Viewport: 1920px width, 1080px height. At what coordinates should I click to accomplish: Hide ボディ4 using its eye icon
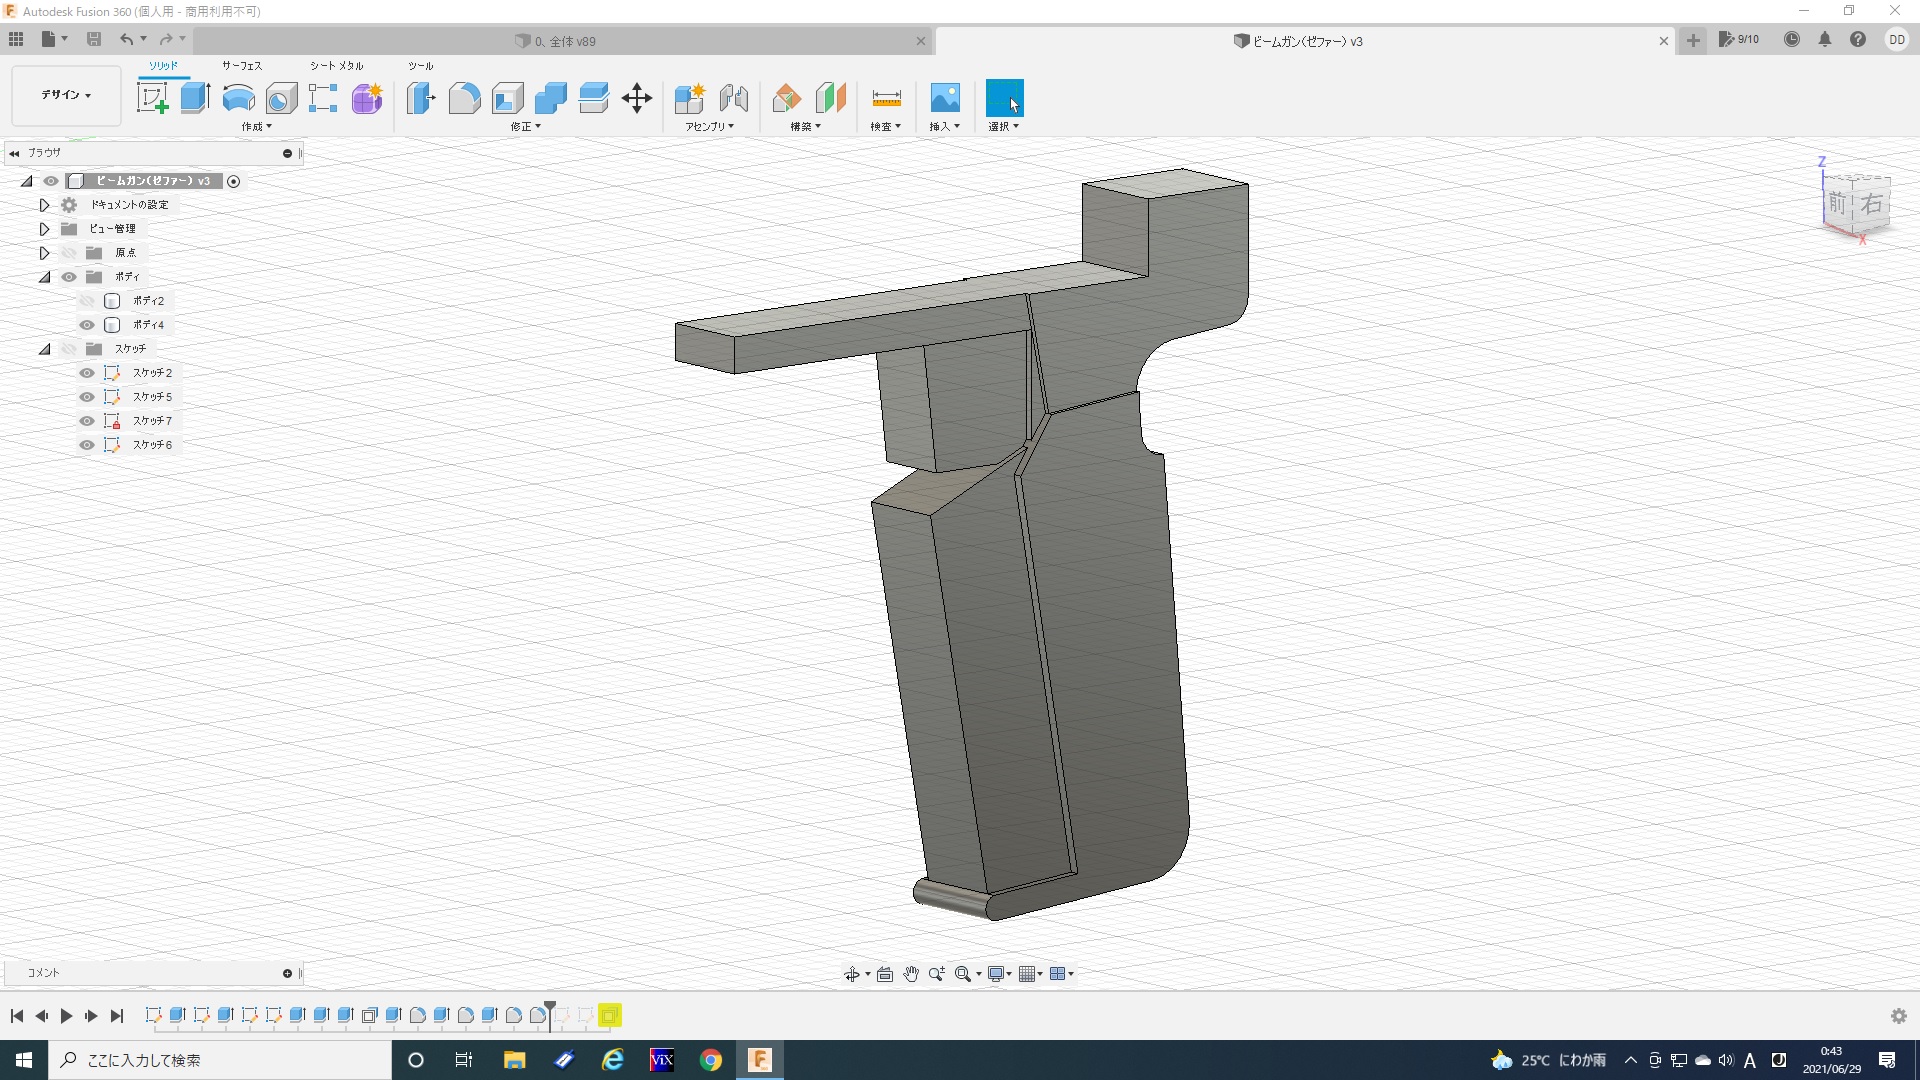[87, 325]
